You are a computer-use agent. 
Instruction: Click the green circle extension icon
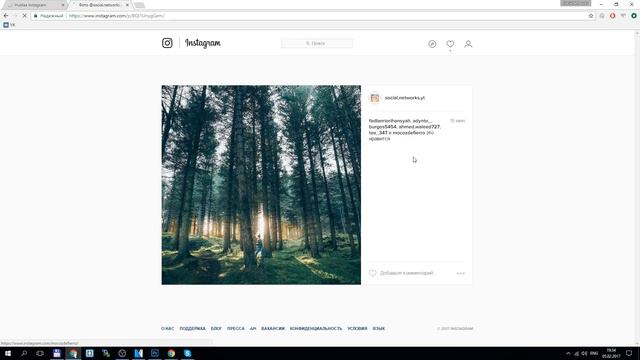click(634, 16)
